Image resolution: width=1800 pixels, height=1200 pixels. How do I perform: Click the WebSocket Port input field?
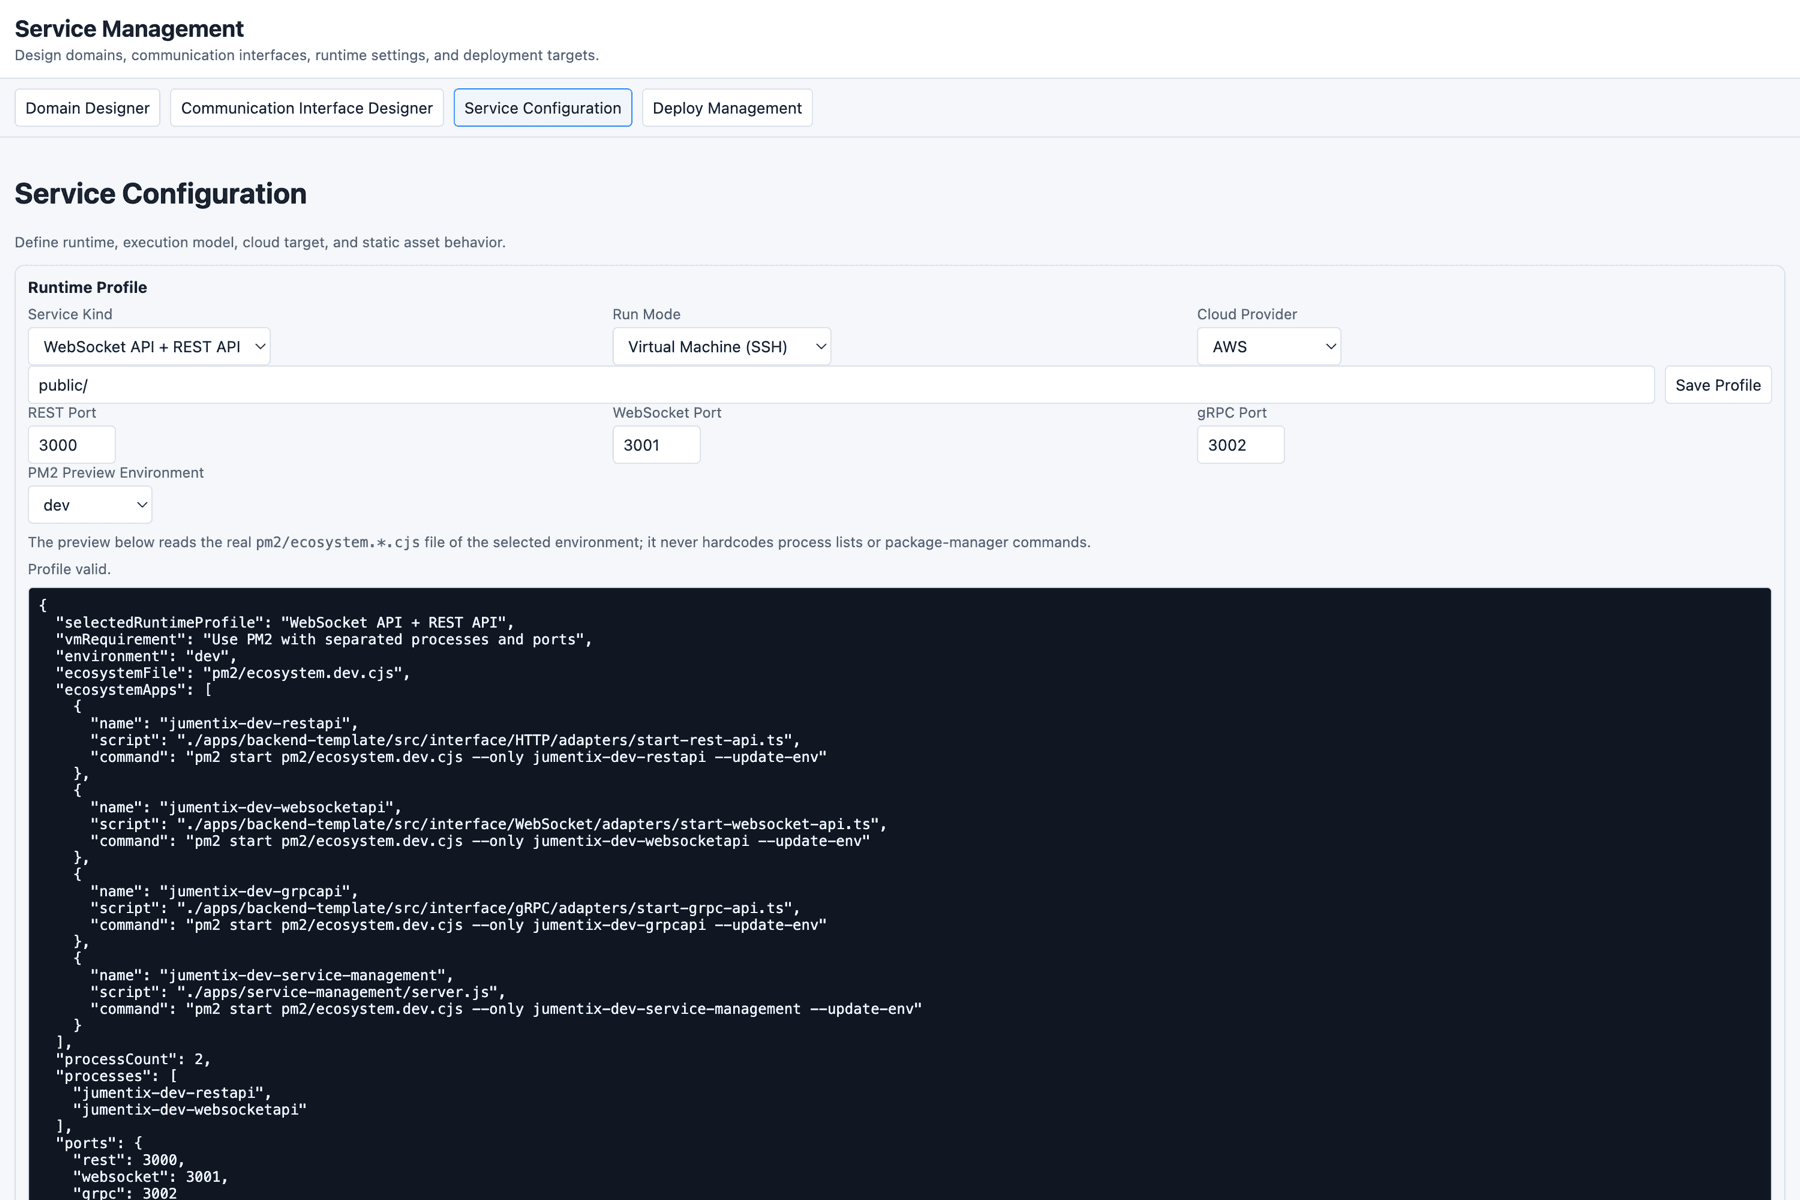point(656,445)
